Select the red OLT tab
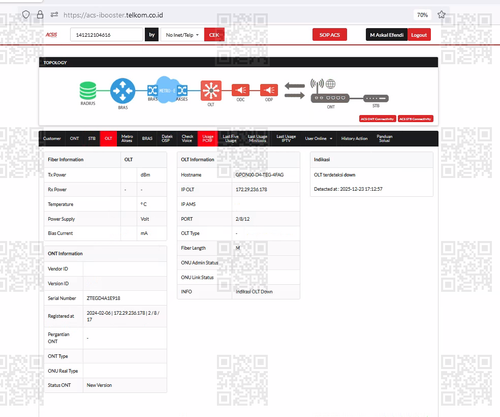 108,138
